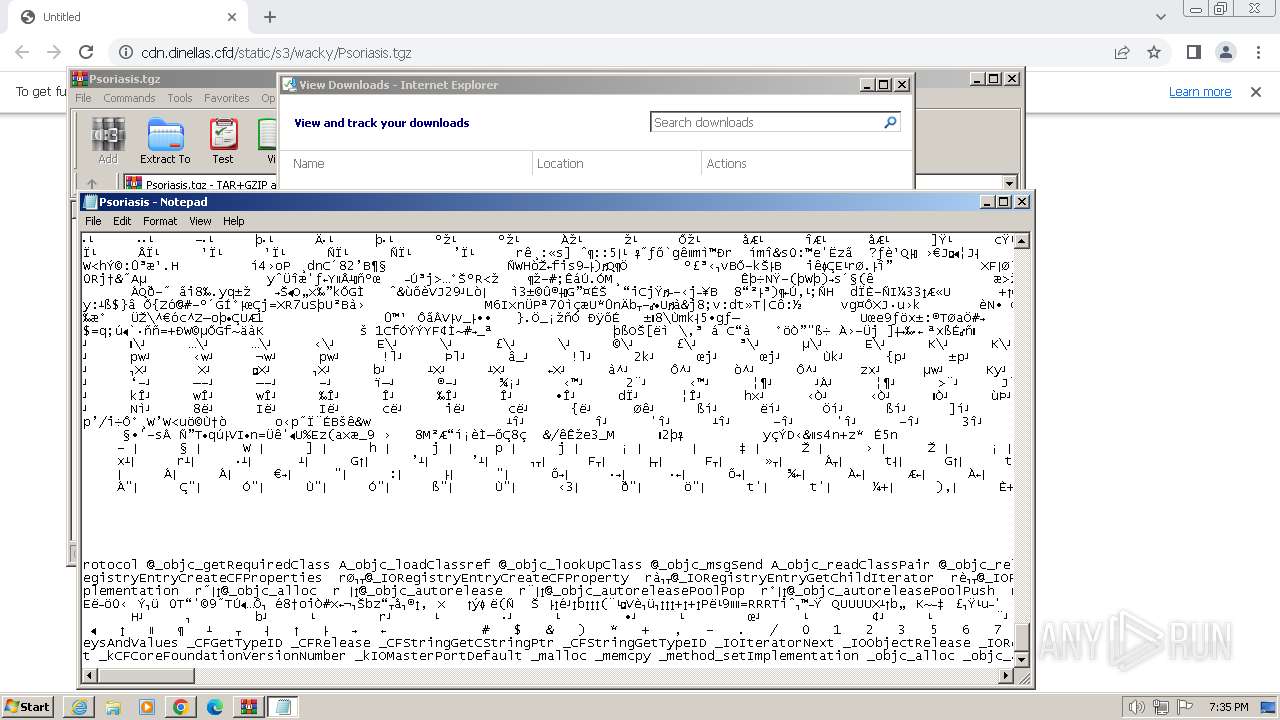The image size is (1280, 720).
Task: Click the Test icon in WinRAR
Action: pyautogui.click(x=223, y=141)
